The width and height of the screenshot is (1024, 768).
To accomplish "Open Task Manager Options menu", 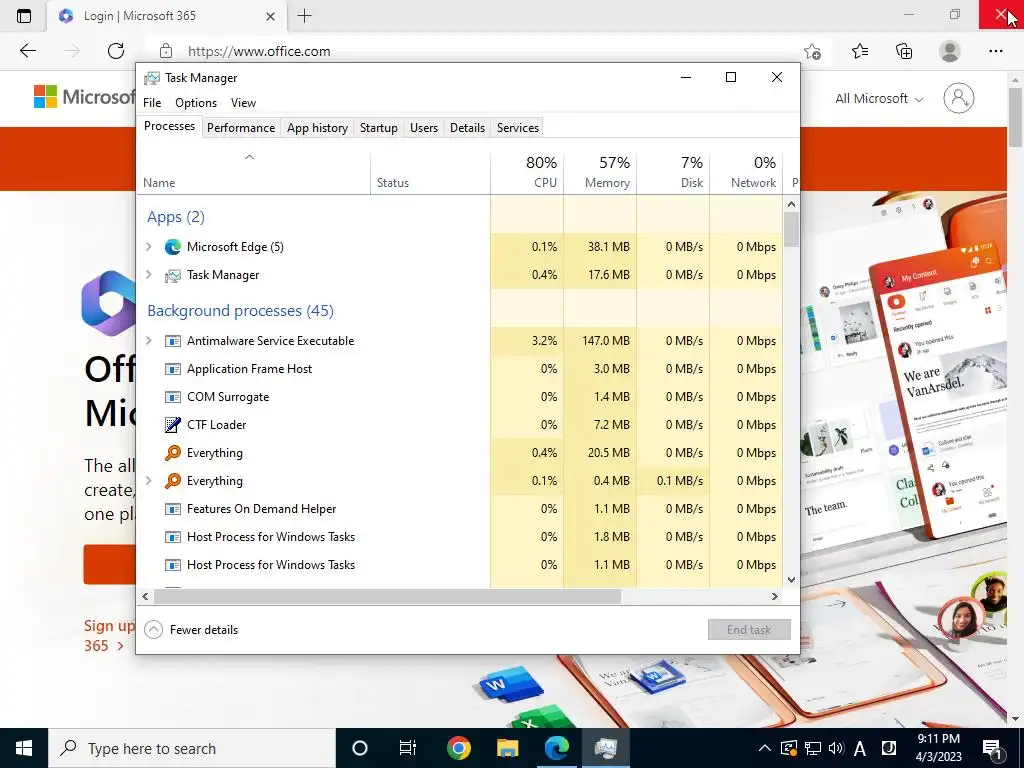I will tap(196, 103).
